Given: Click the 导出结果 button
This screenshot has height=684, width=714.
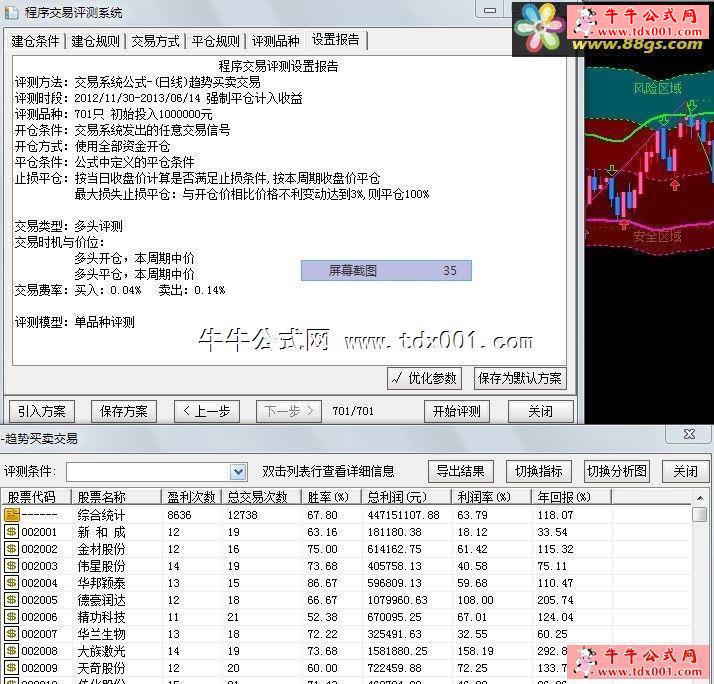Looking at the screenshot, I should point(460,471).
